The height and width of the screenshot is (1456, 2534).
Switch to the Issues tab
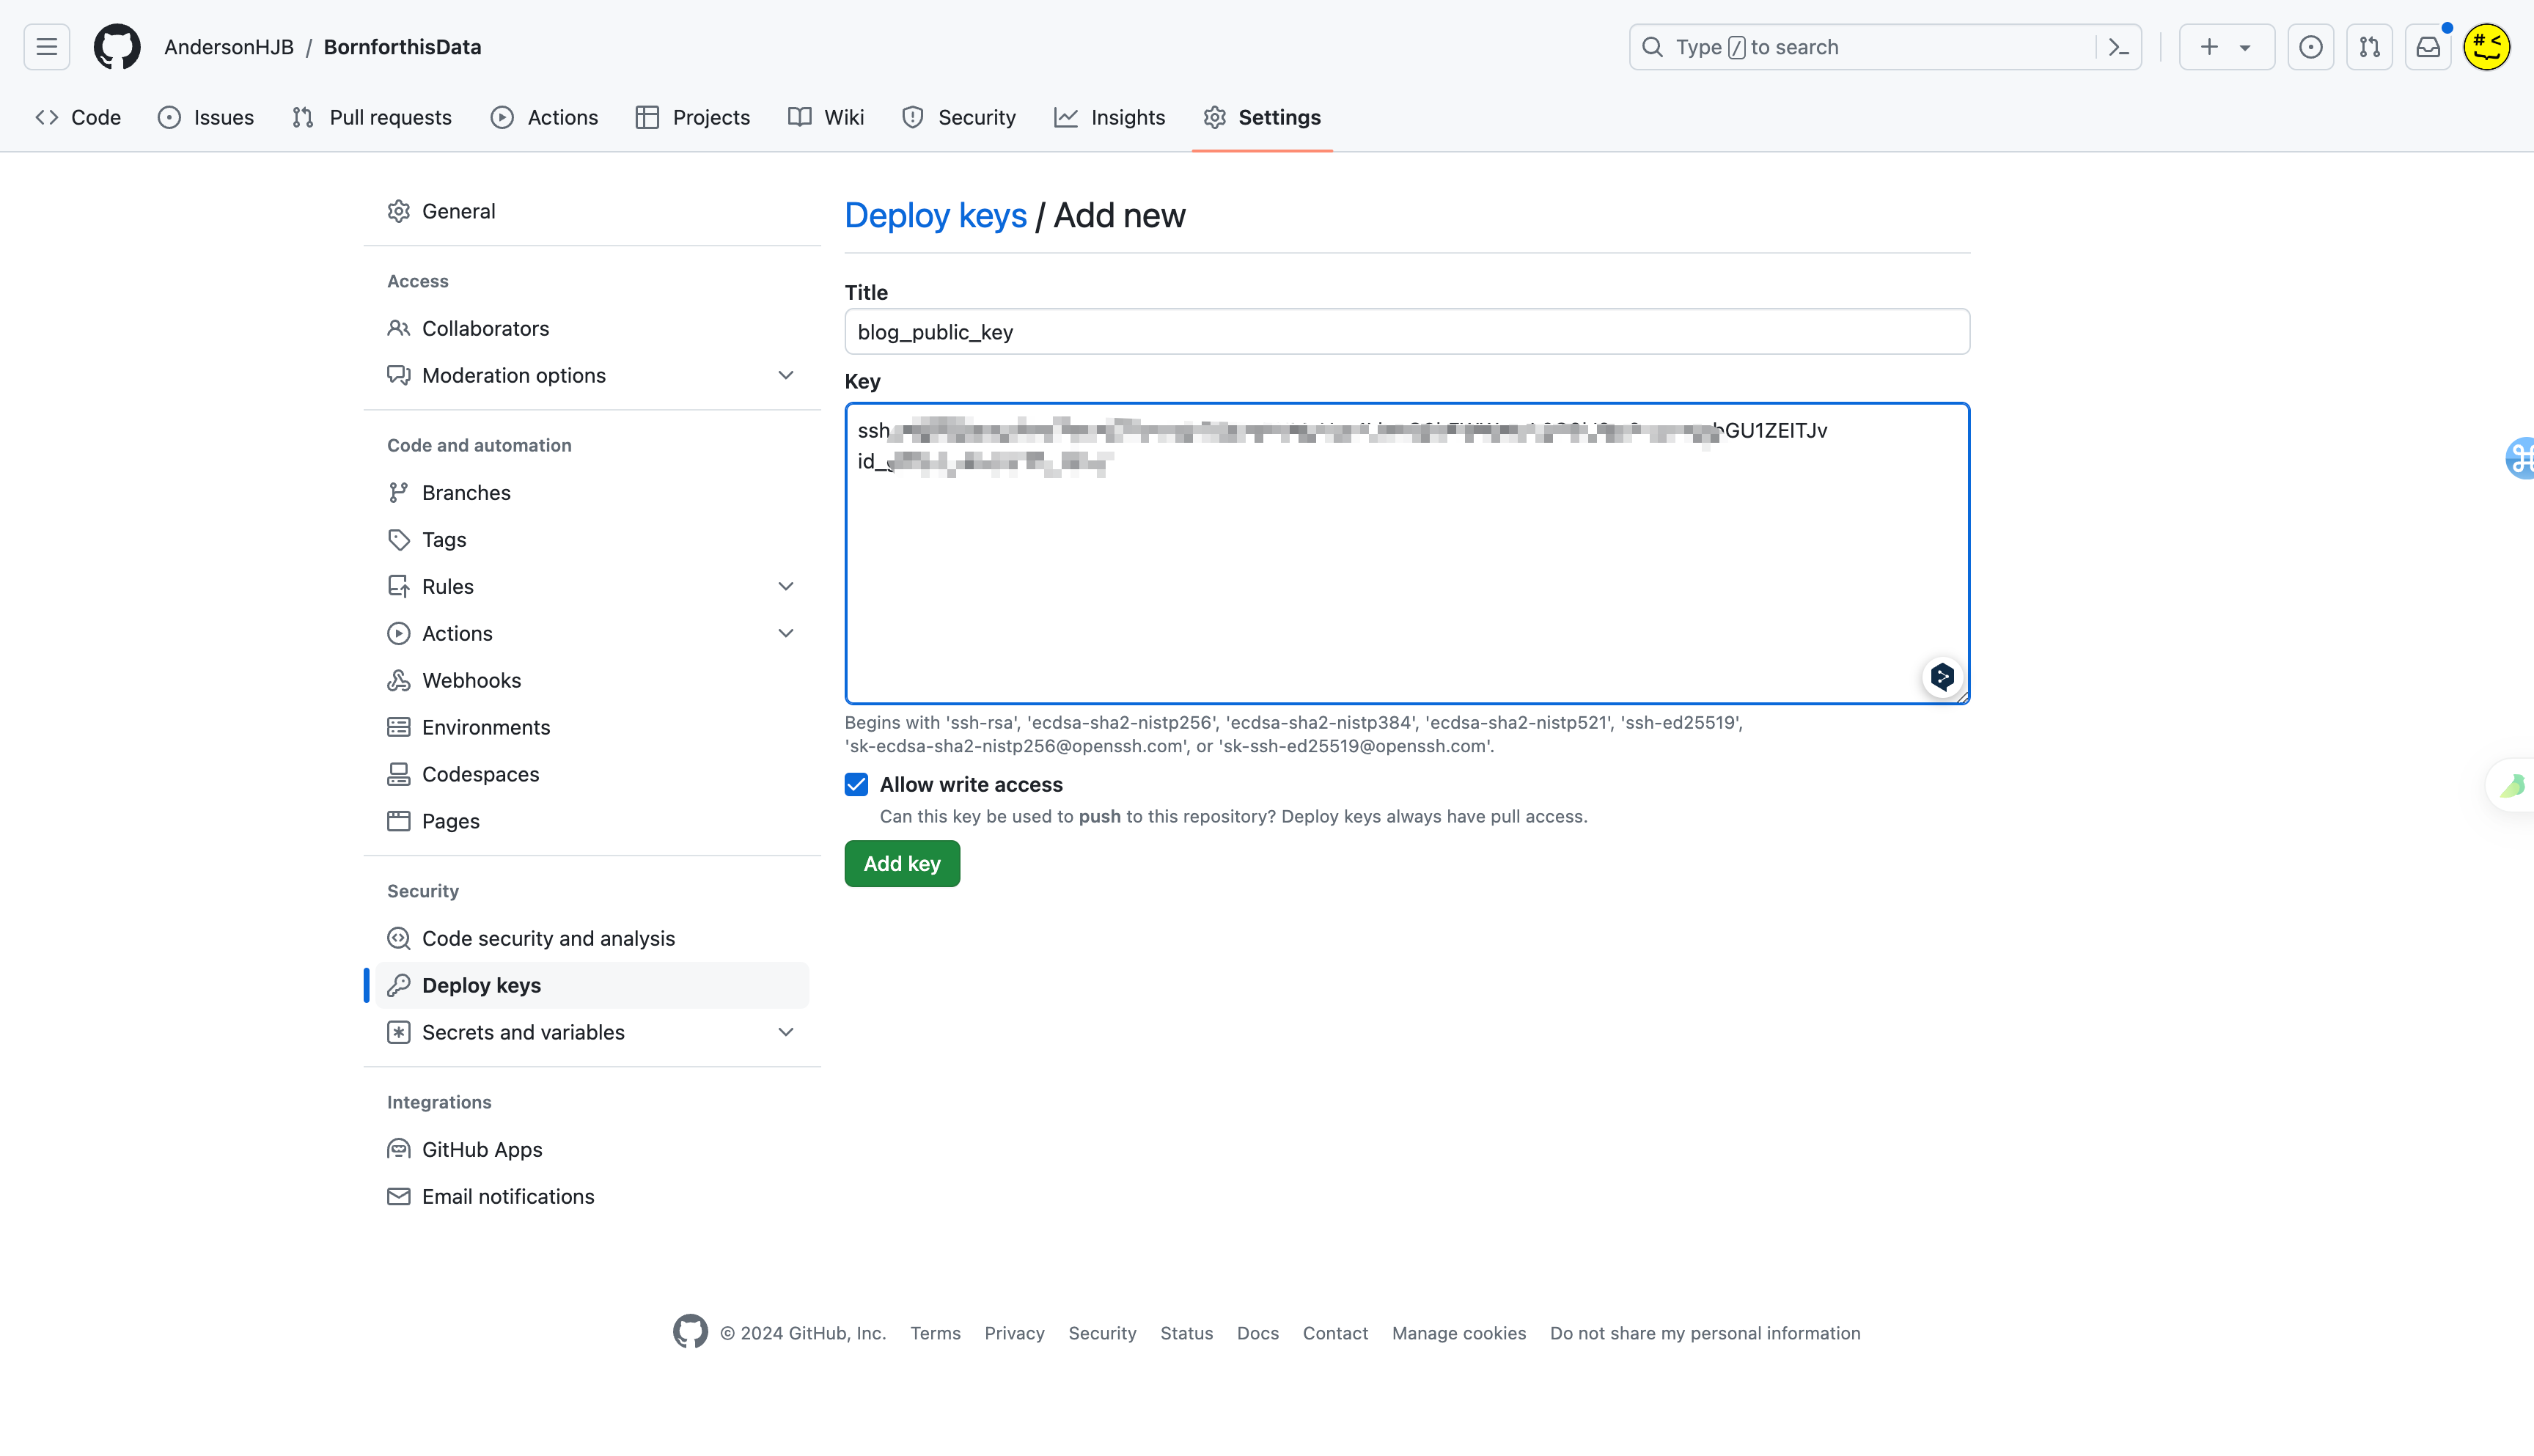point(206,117)
